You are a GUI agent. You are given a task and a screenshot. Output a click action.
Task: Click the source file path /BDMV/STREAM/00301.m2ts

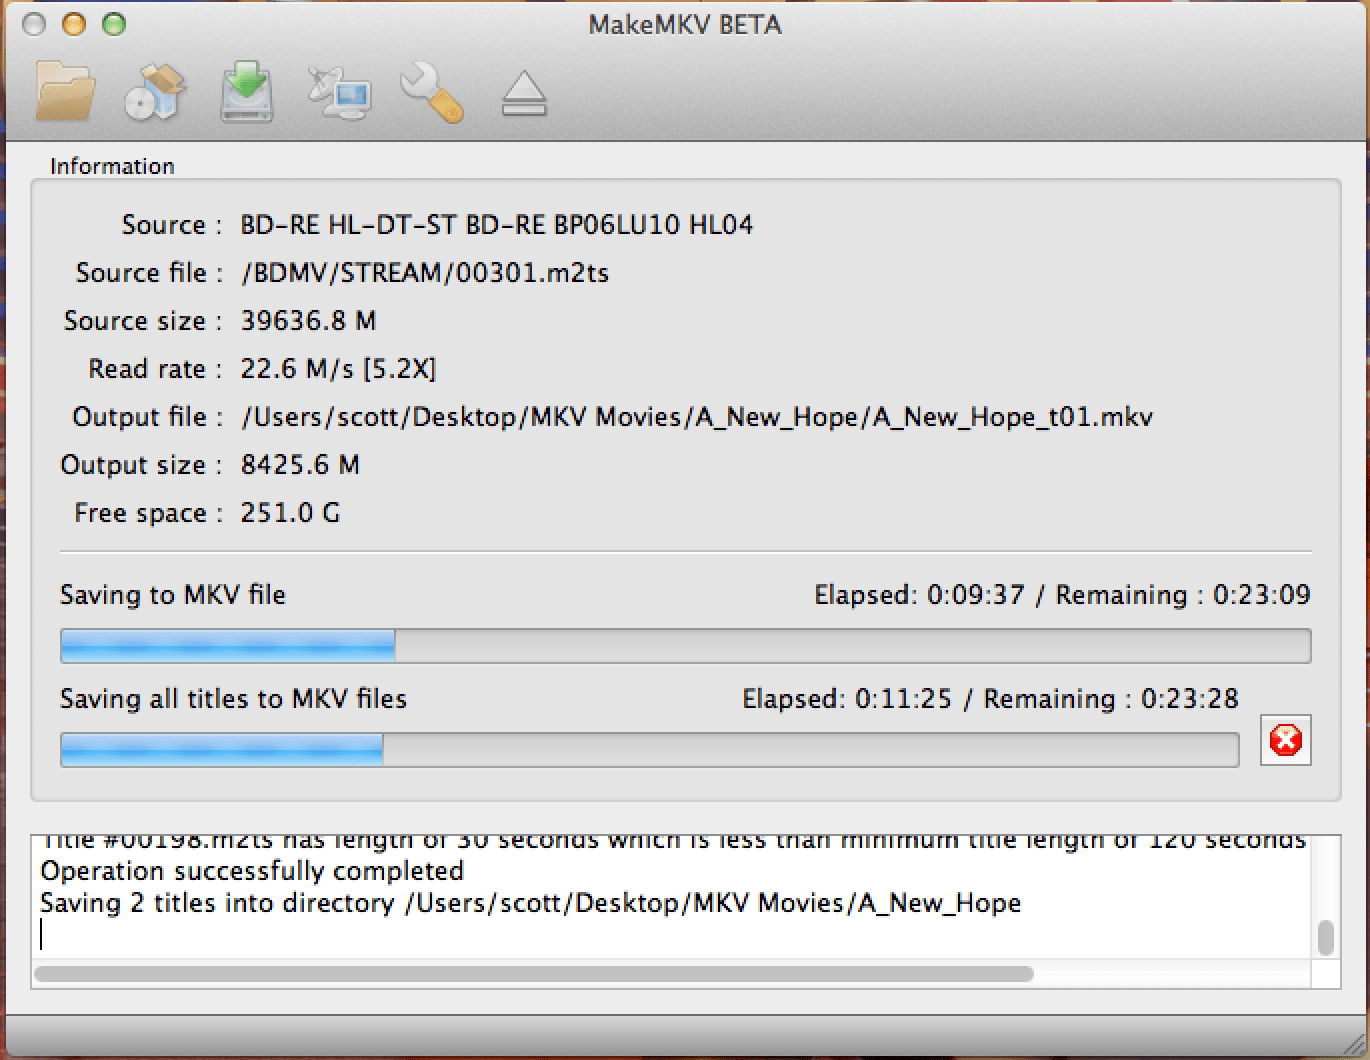pos(425,273)
